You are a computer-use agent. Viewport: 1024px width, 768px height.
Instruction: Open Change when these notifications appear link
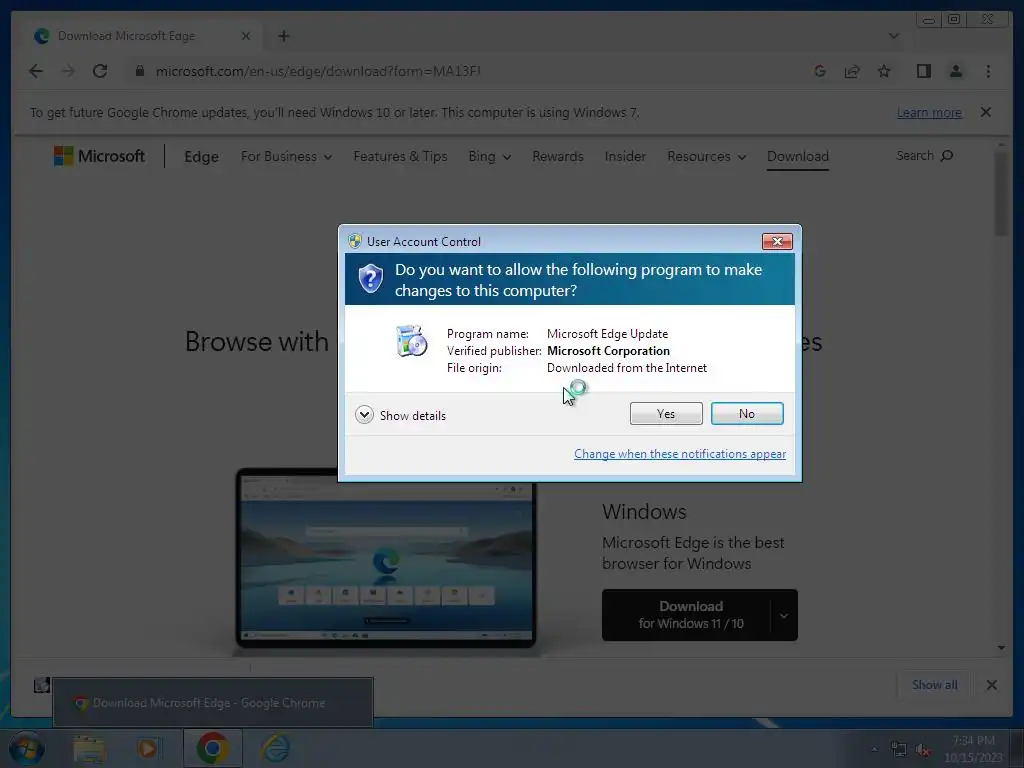(680, 454)
